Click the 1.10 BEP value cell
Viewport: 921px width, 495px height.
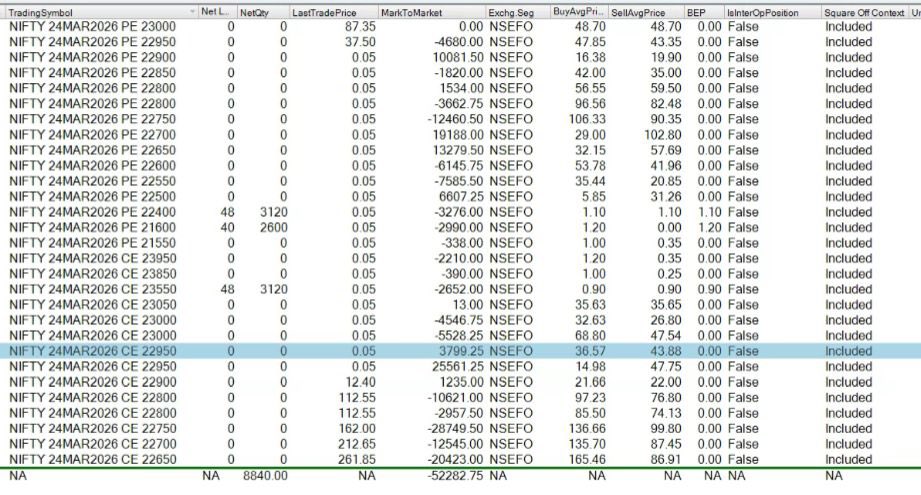(x=710, y=212)
